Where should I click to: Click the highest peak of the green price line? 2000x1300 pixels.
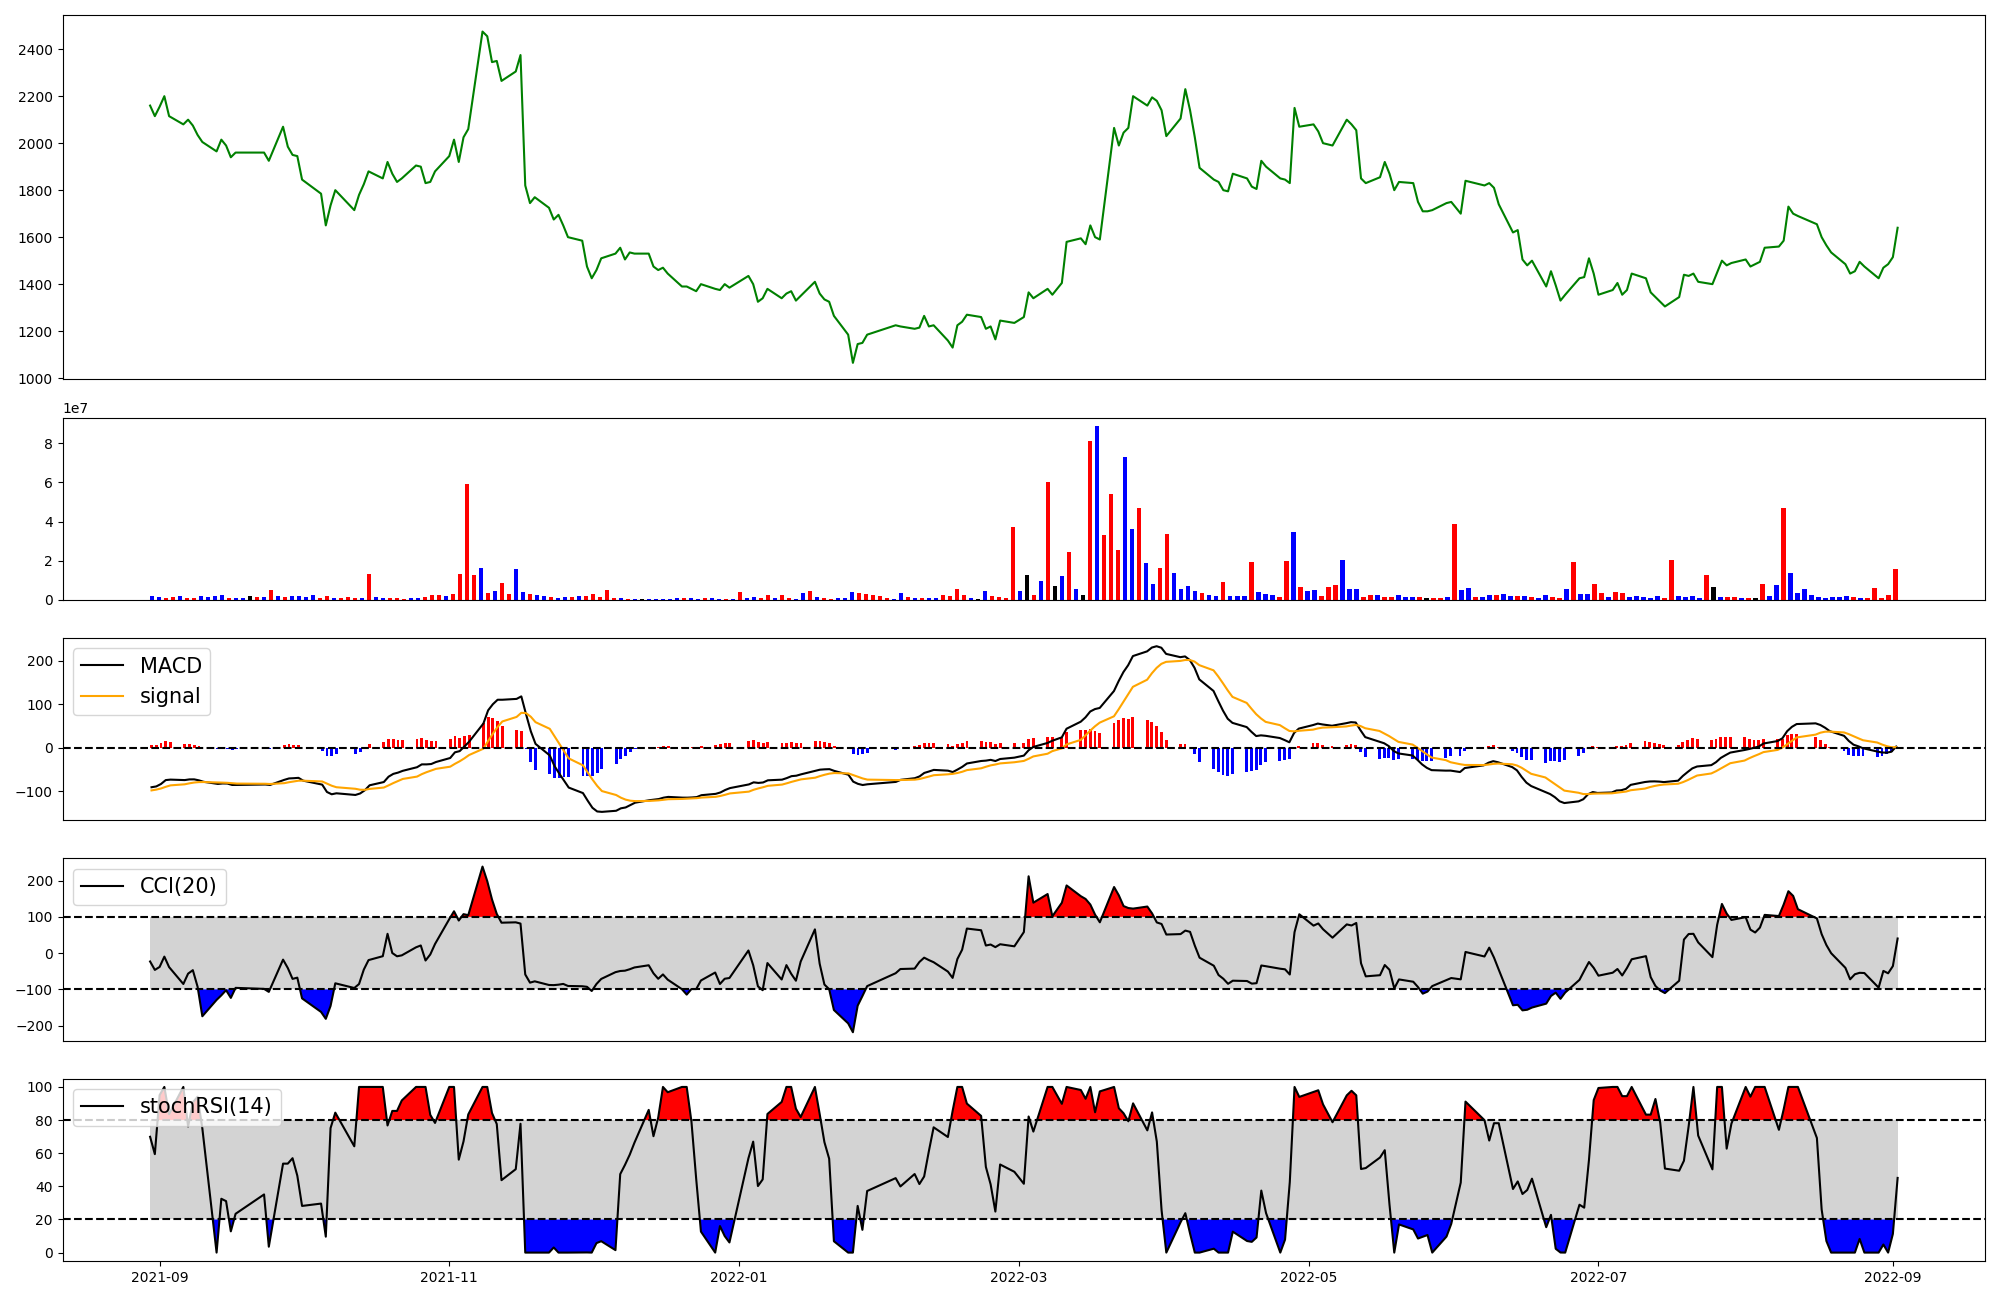482,32
